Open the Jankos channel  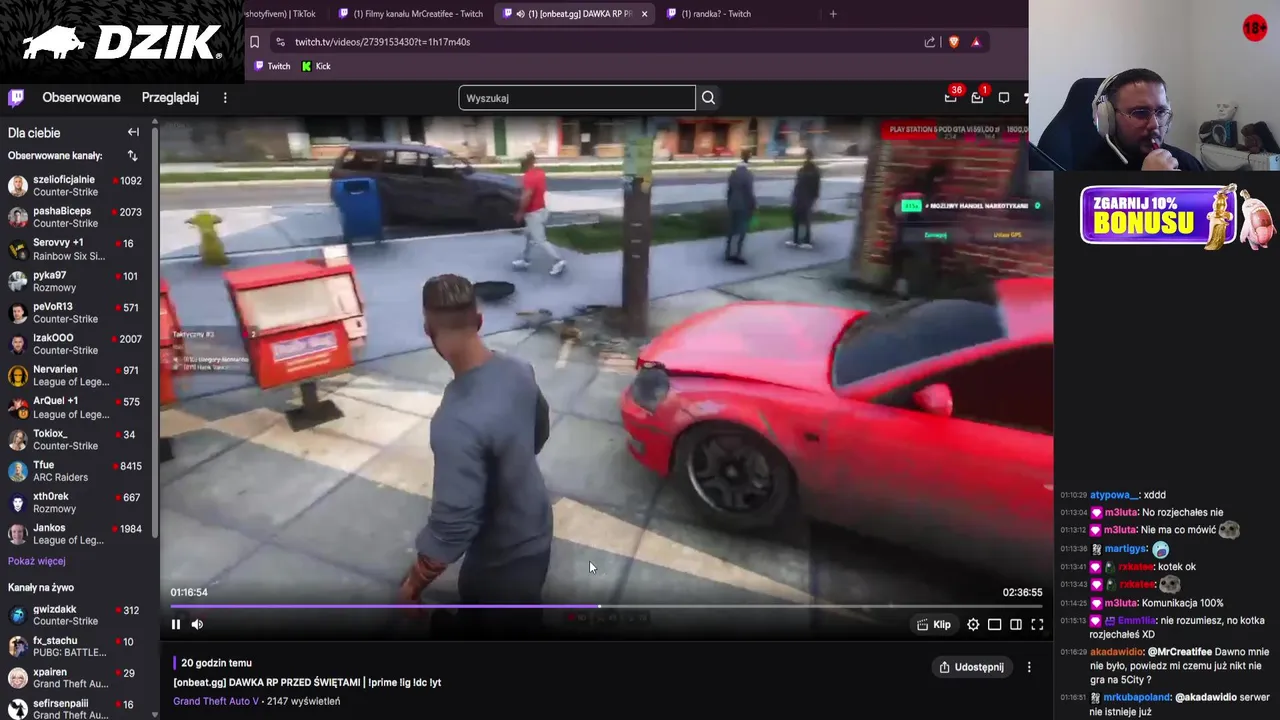76,534
